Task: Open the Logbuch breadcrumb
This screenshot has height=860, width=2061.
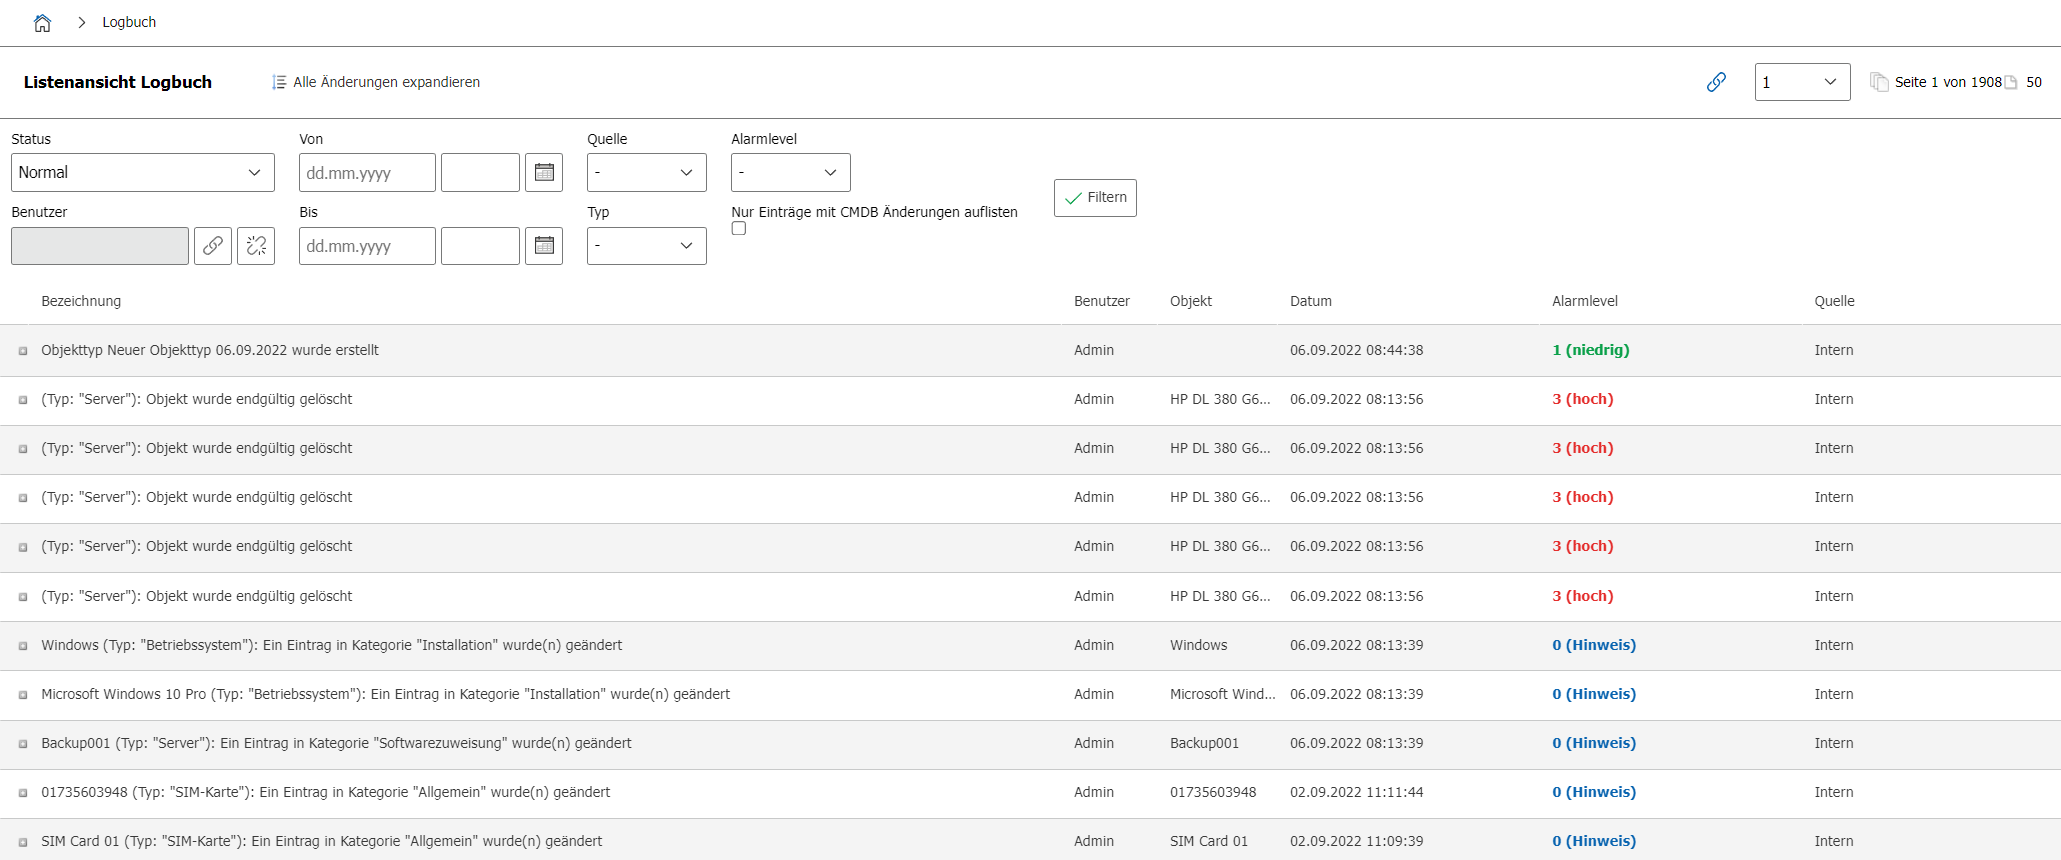Action: [129, 22]
